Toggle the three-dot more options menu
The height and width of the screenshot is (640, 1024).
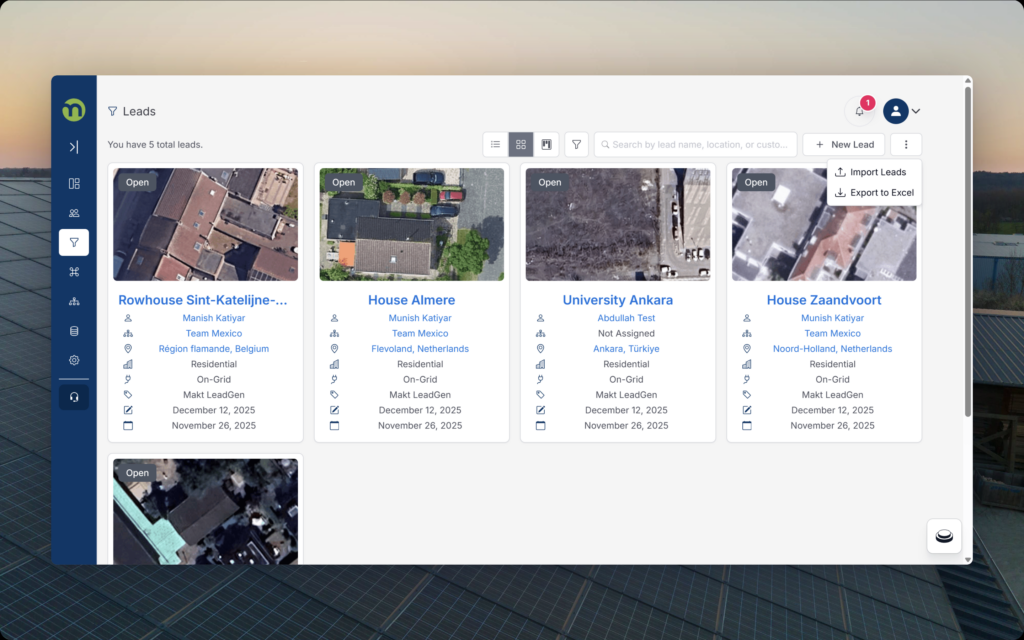pyautogui.click(x=905, y=145)
